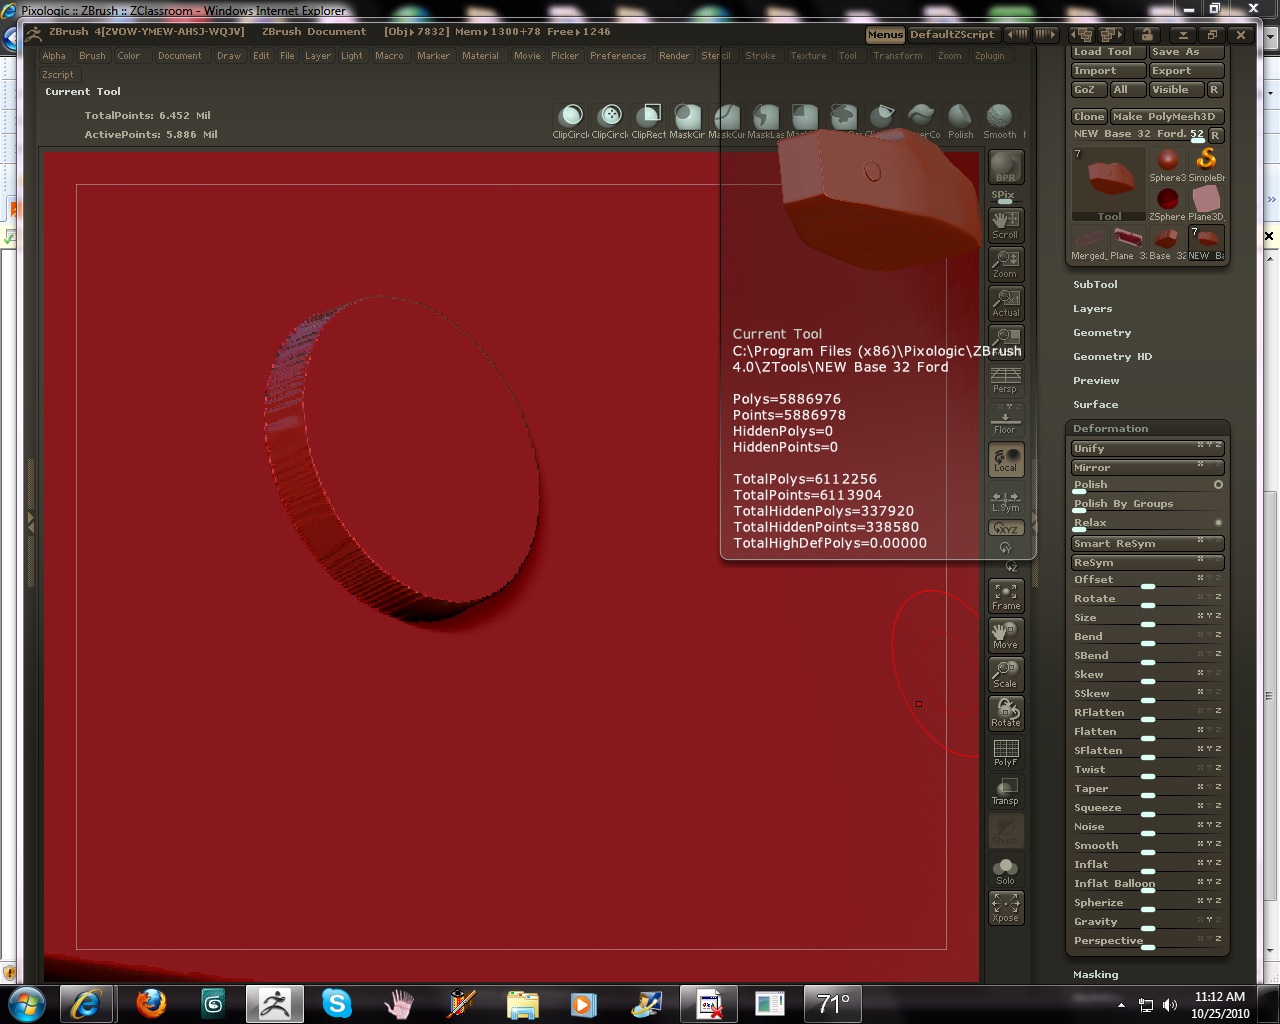Select the ClipRect brush icon
This screenshot has height=1024, width=1280.
point(649,120)
